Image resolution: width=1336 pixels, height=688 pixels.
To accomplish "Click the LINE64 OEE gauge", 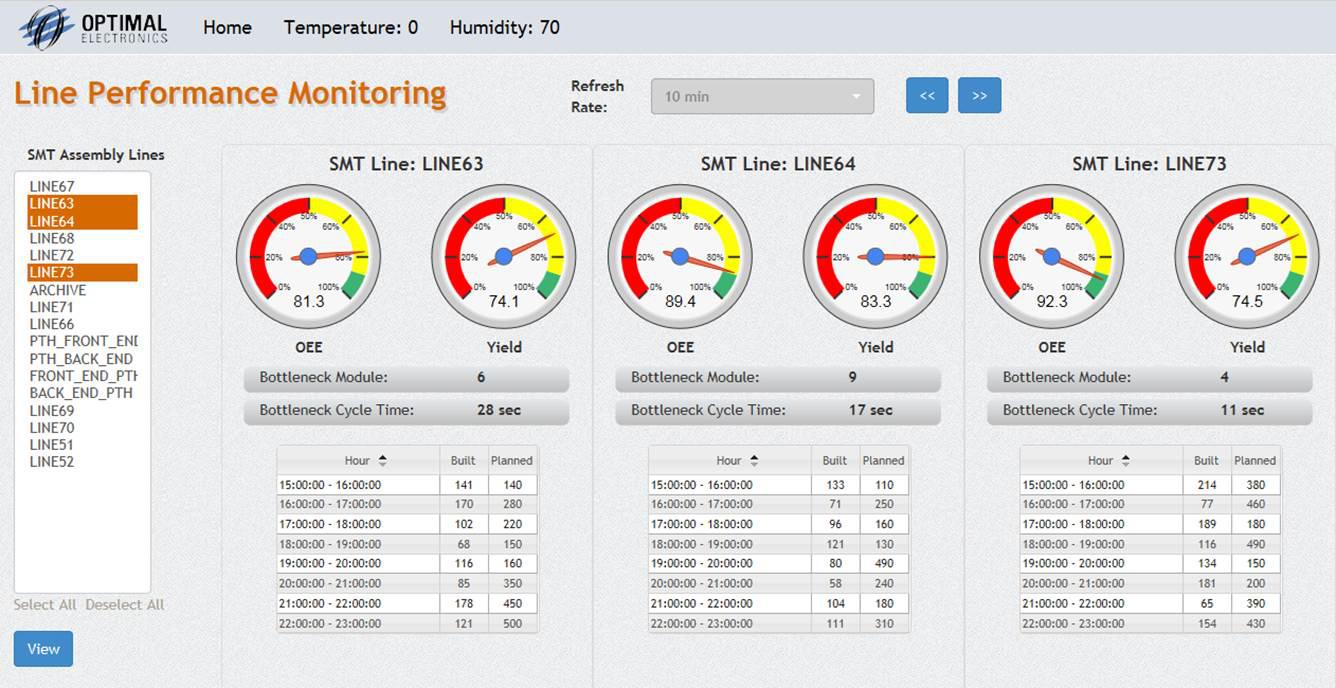I will [680, 257].
